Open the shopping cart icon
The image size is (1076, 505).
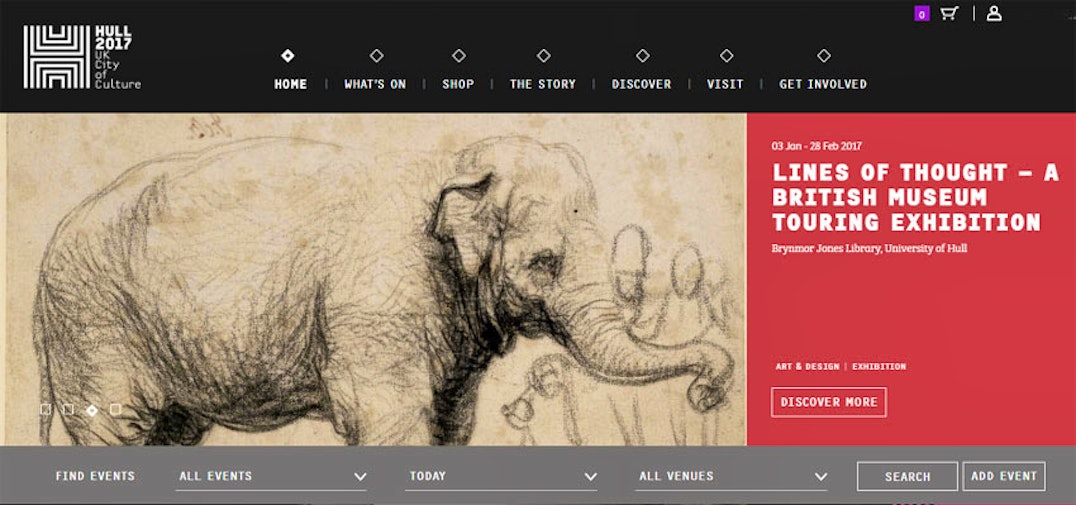[x=949, y=13]
